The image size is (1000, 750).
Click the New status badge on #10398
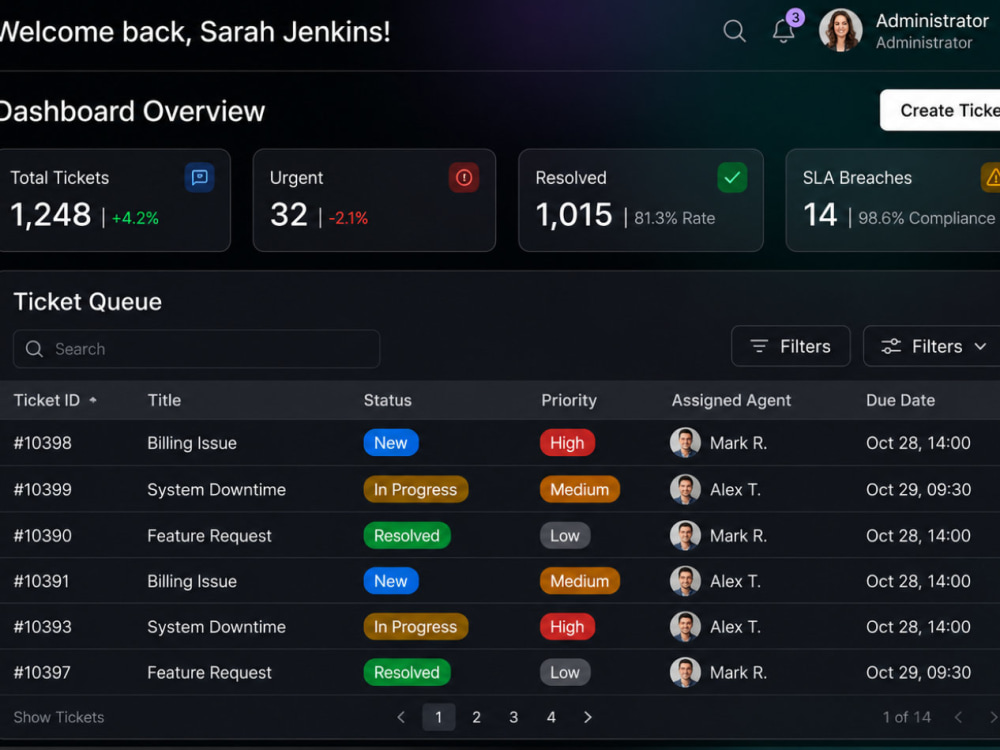(391, 443)
